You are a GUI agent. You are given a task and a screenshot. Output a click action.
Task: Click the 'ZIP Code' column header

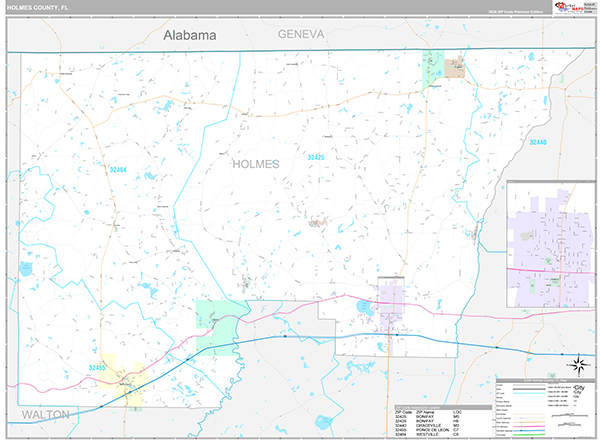(x=404, y=412)
